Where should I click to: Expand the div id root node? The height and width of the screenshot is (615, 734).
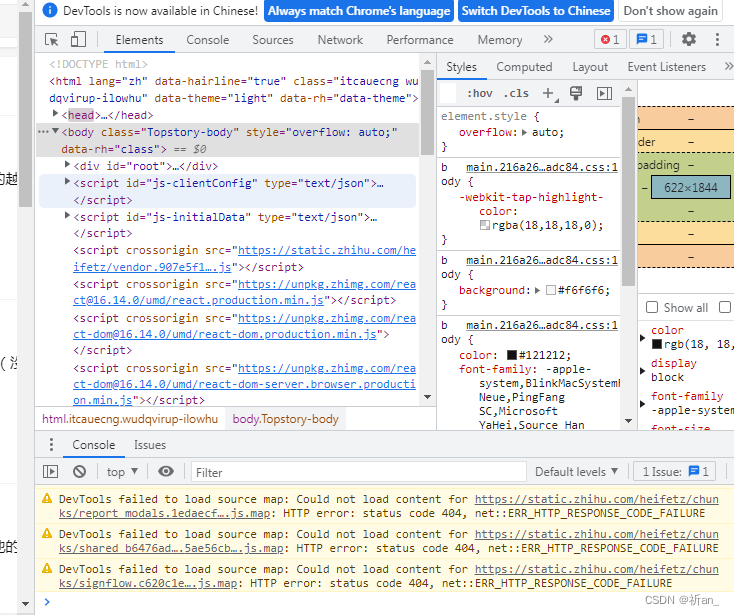67,165
